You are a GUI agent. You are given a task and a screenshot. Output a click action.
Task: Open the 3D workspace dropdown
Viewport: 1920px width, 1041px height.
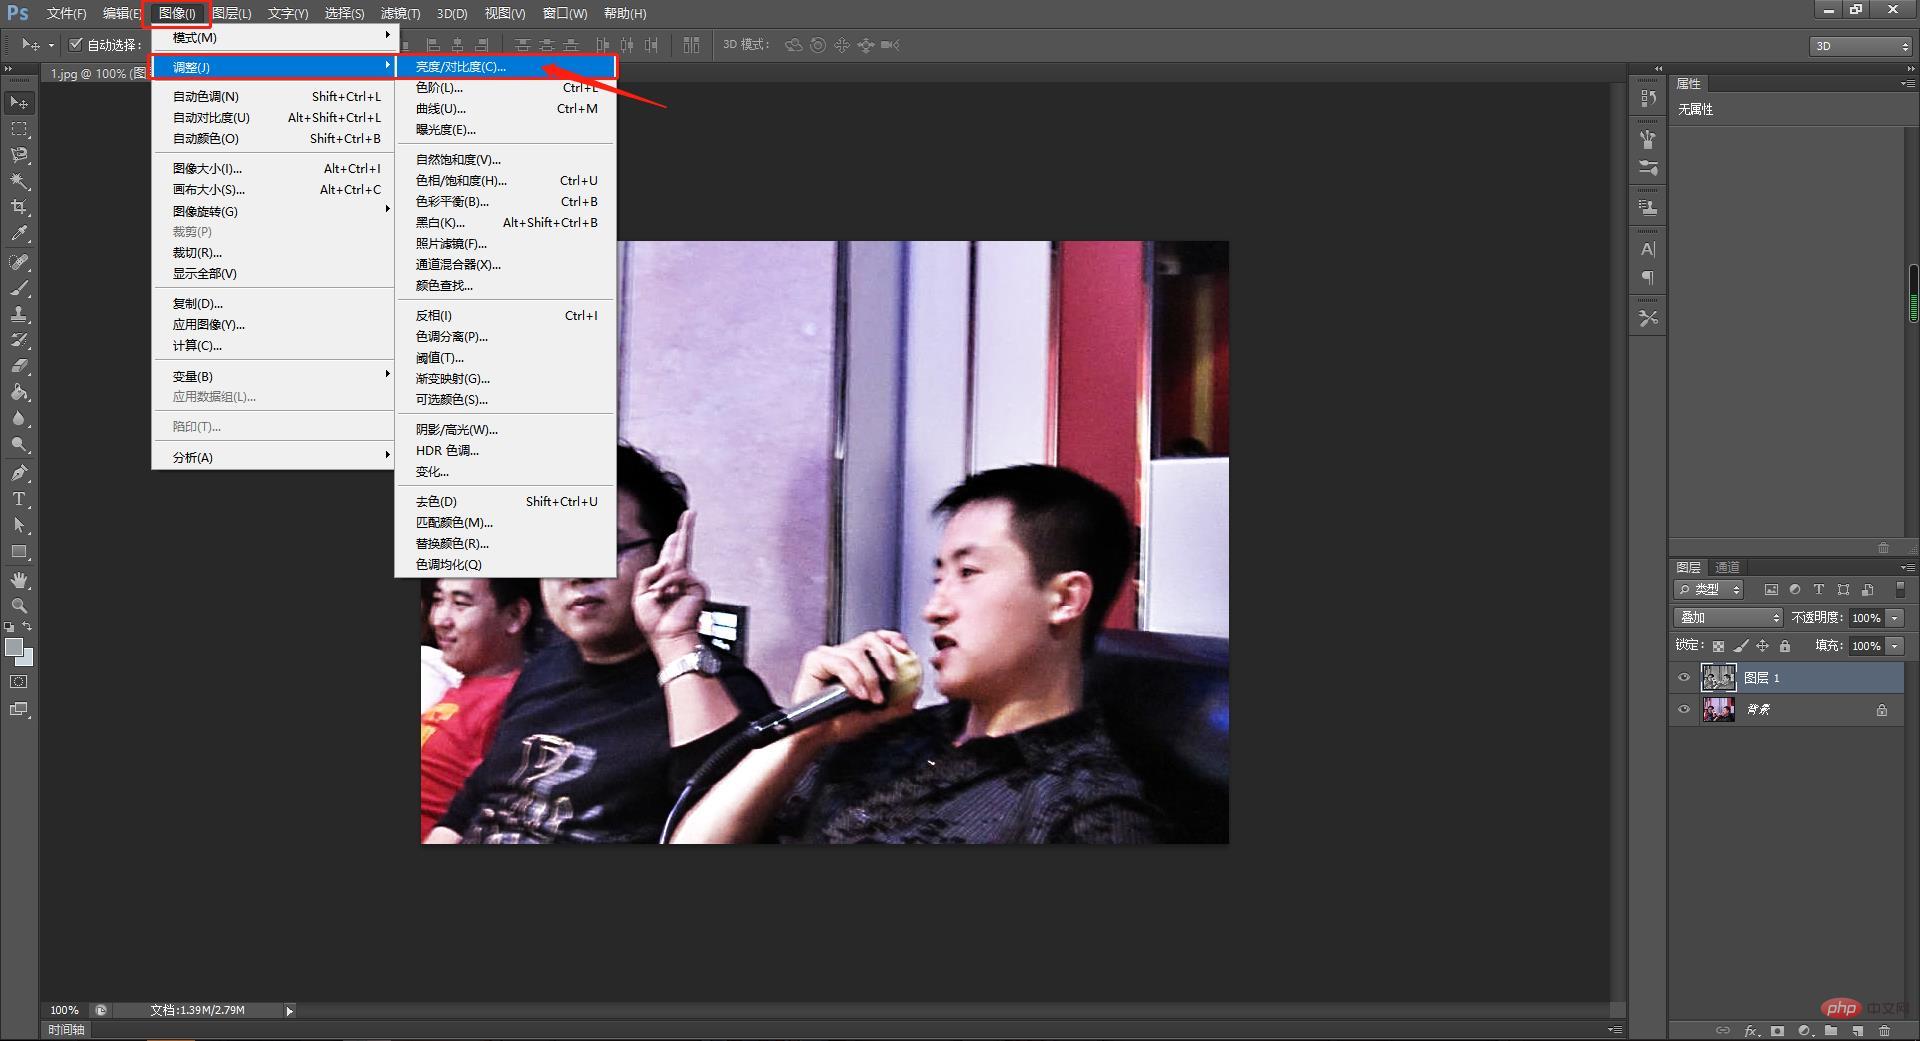point(1861,46)
